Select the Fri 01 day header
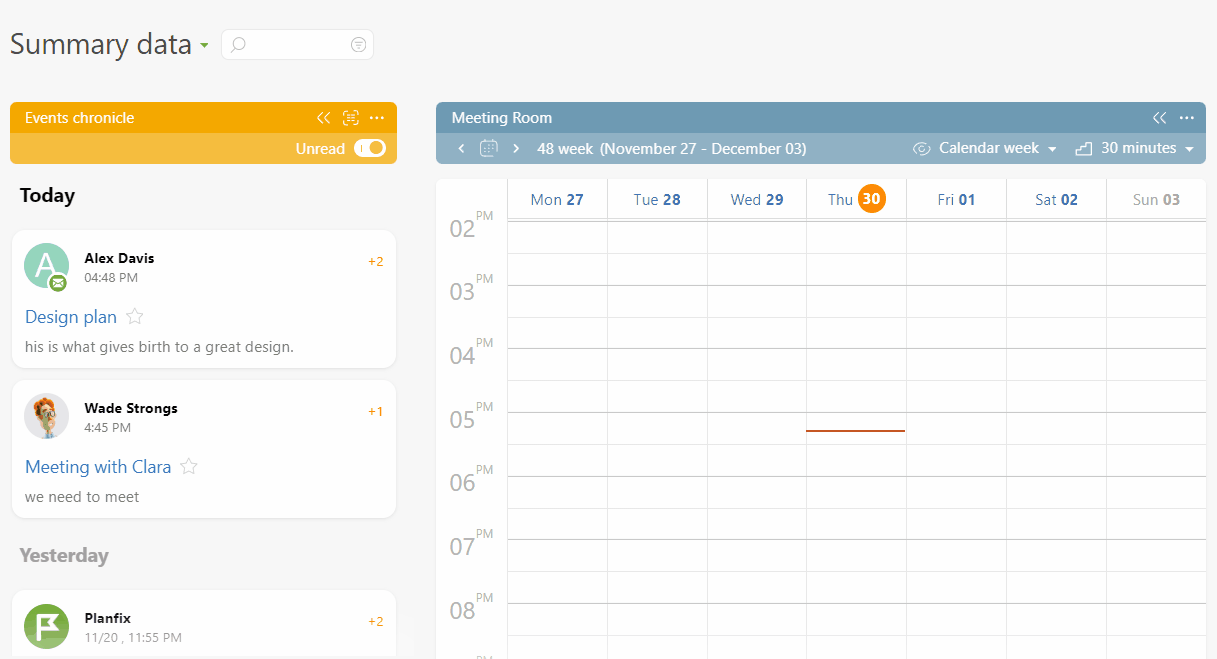1217x659 pixels. pos(956,200)
